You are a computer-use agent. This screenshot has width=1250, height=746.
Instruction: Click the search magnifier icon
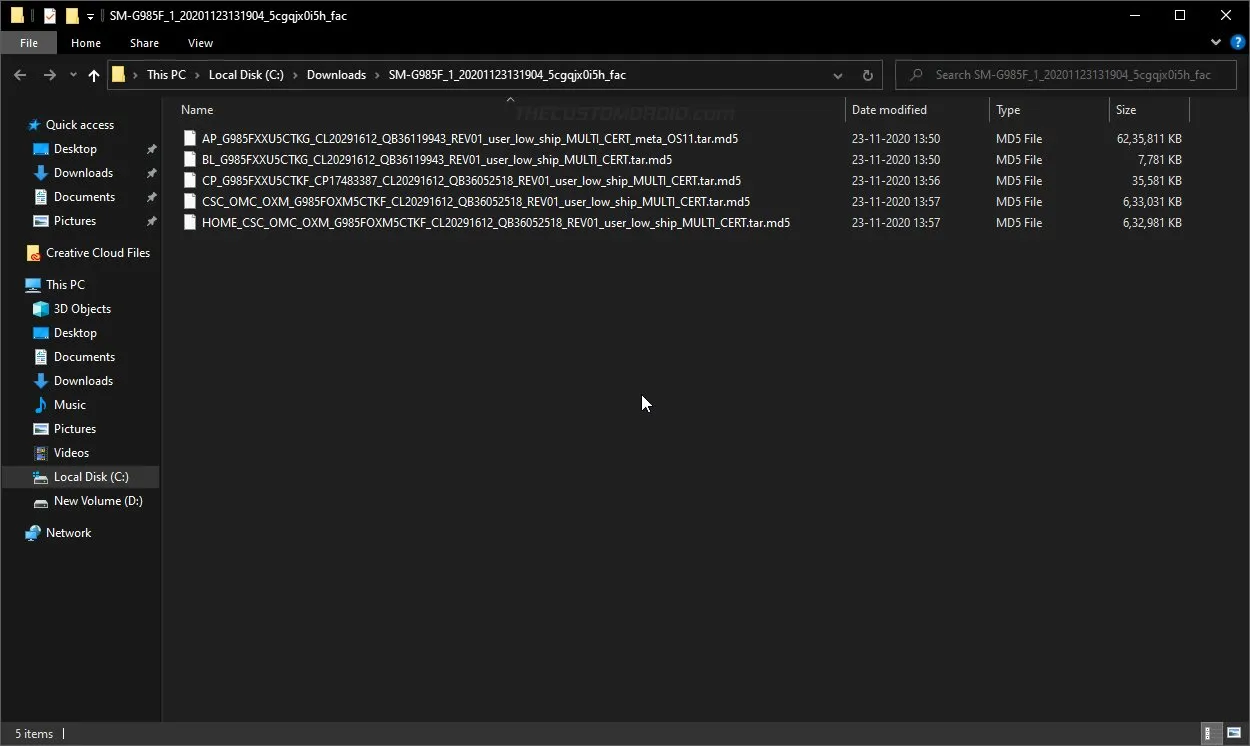pos(914,74)
